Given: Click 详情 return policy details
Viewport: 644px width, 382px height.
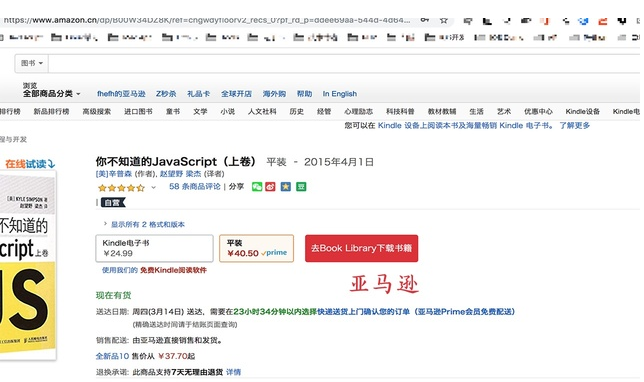Looking at the screenshot, I should 233,372.
